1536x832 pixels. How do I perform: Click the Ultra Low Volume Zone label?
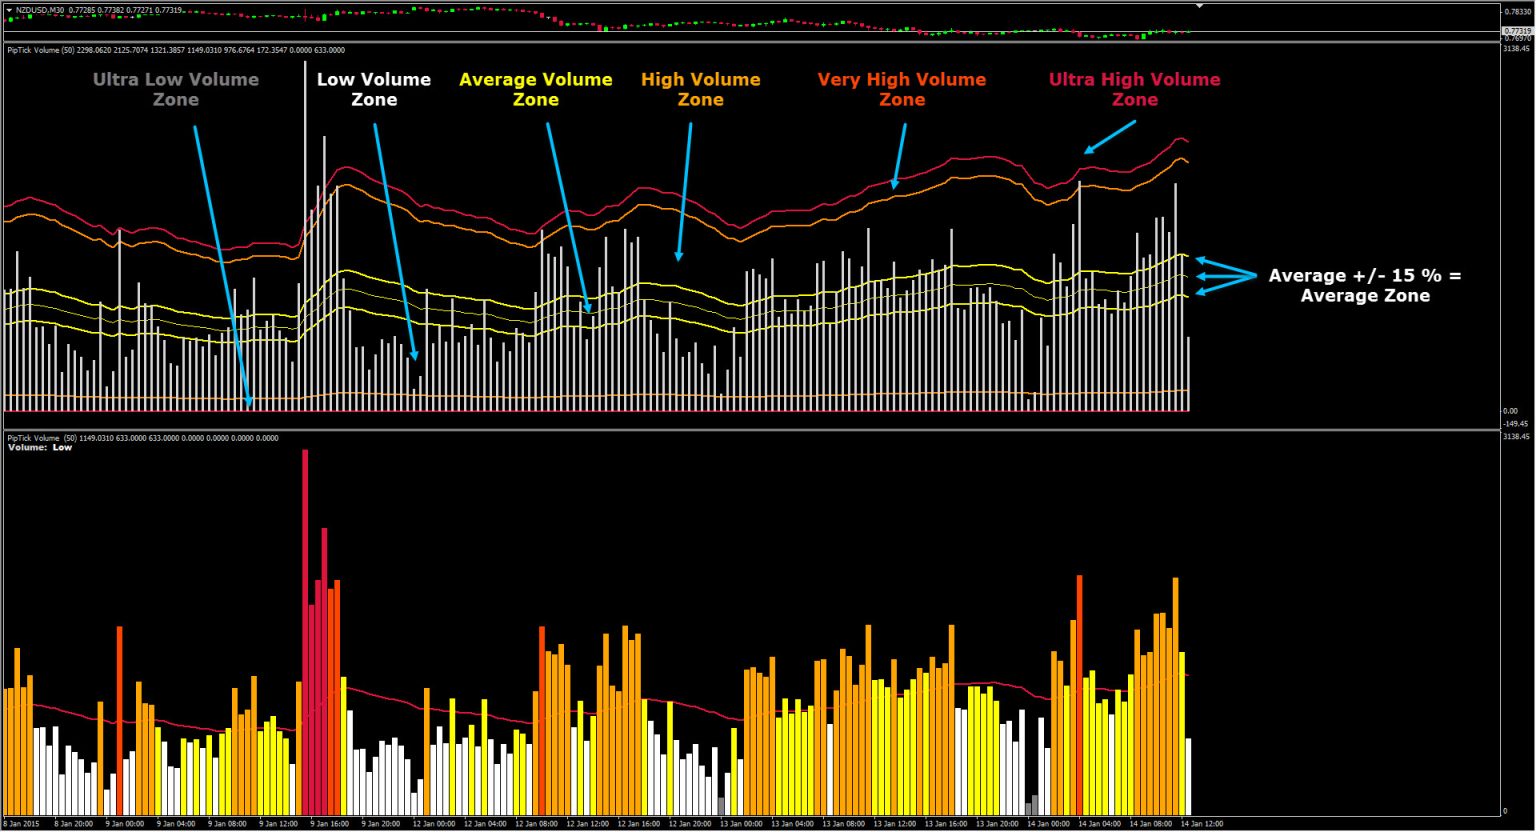[176, 90]
